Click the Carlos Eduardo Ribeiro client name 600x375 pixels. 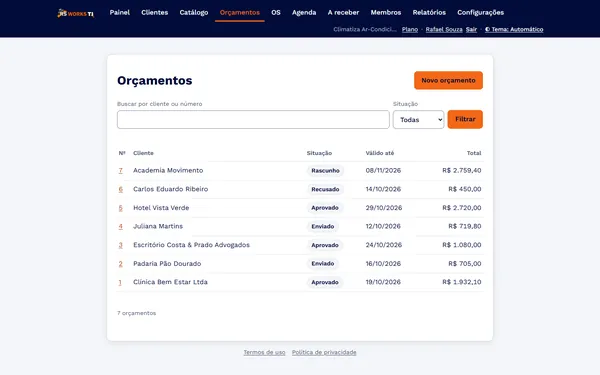(171, 189)
